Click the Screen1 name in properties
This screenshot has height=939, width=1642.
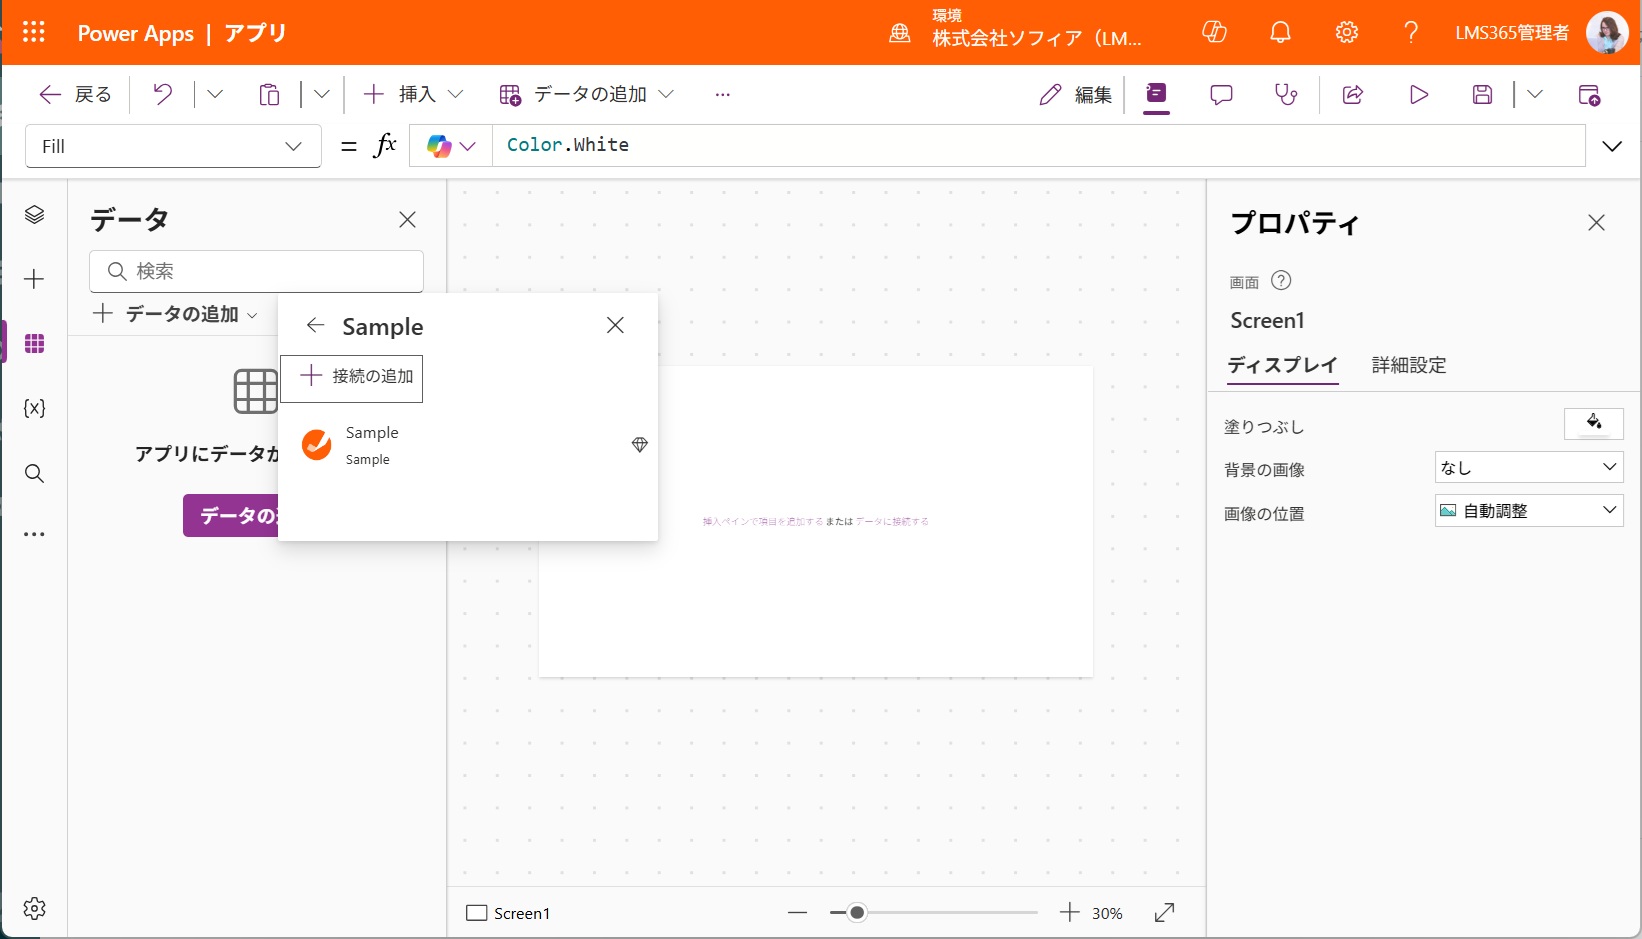tap(1267, 321)
